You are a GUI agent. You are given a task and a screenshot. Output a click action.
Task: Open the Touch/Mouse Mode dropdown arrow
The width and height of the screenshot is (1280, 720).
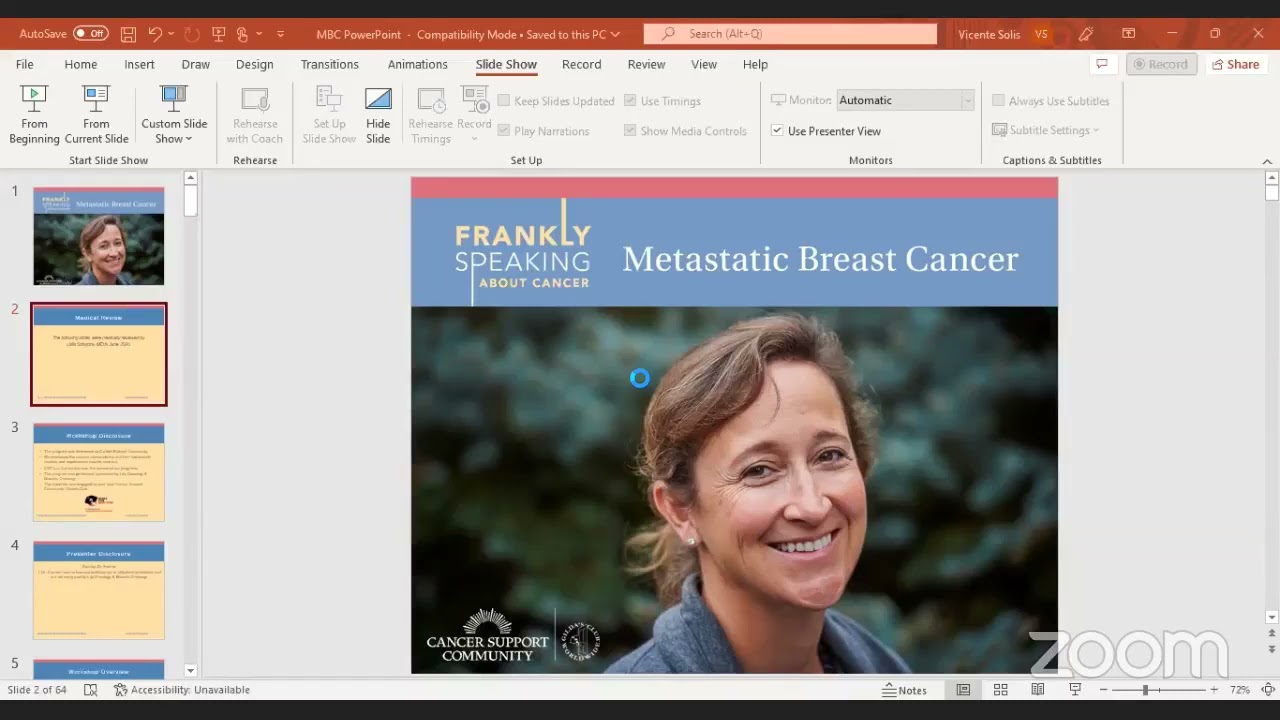(x=260, y=34)
